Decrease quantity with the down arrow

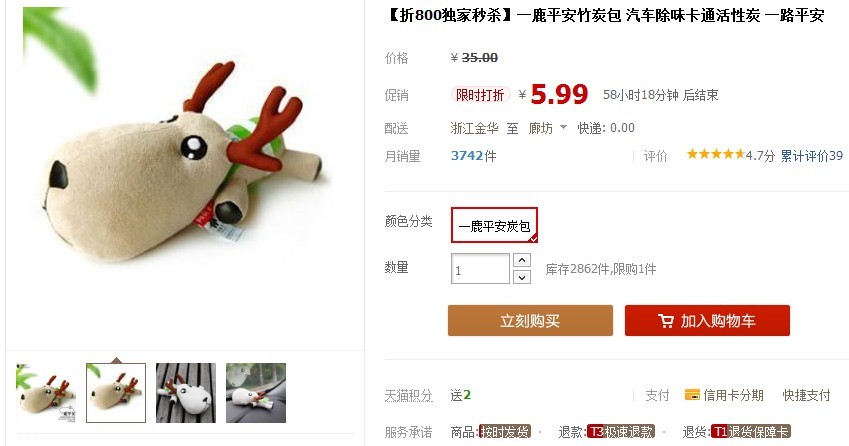pyautogui.click(x=521, y=277)
